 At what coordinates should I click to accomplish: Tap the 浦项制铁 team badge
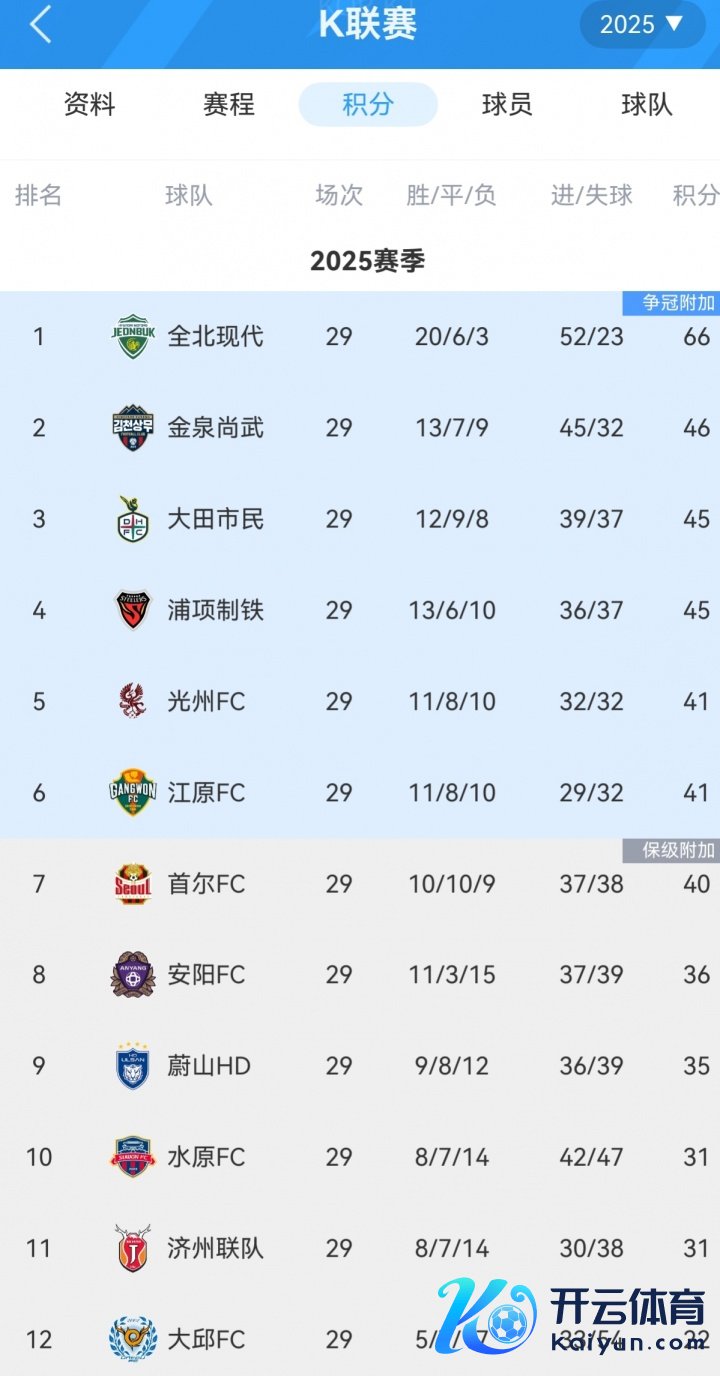(x=132, y=610)
